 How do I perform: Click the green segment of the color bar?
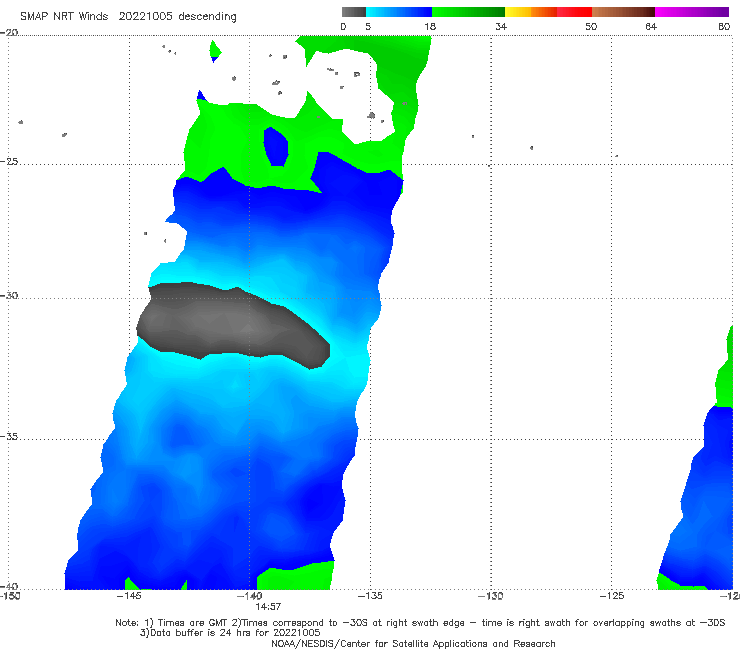(x=468, y=12)
